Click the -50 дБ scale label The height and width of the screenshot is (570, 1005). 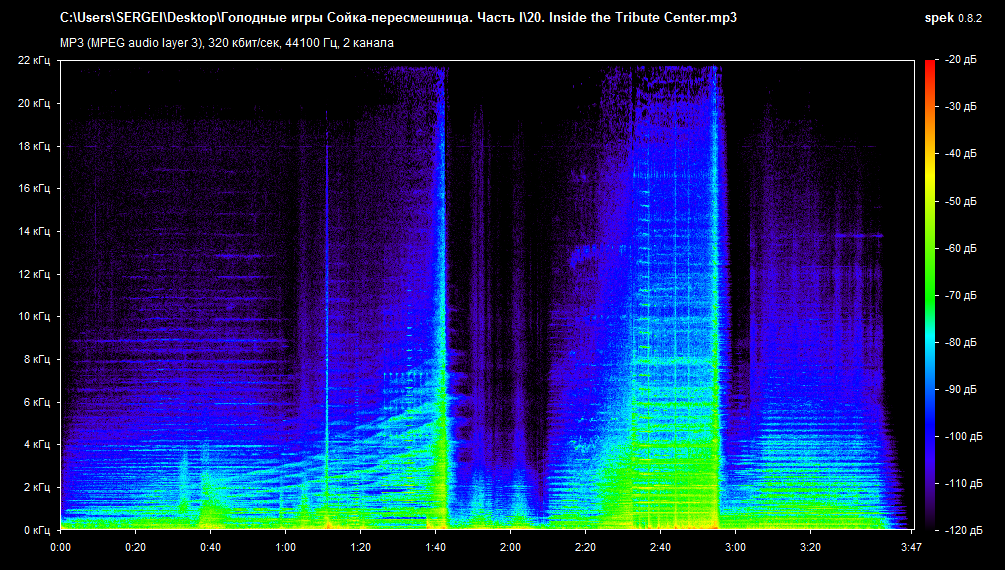[961, 201]
